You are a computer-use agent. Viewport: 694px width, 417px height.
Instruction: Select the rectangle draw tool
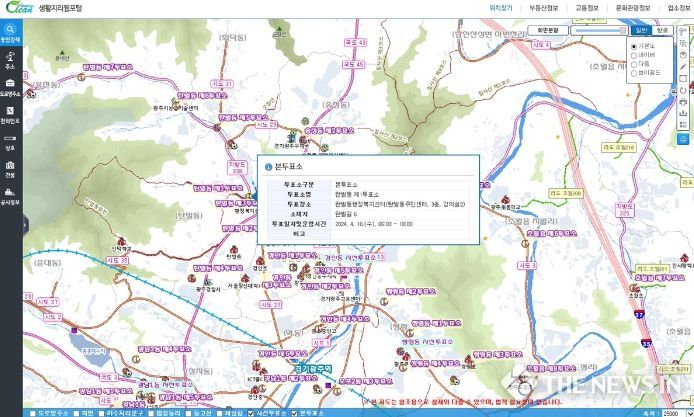[683, 79]
